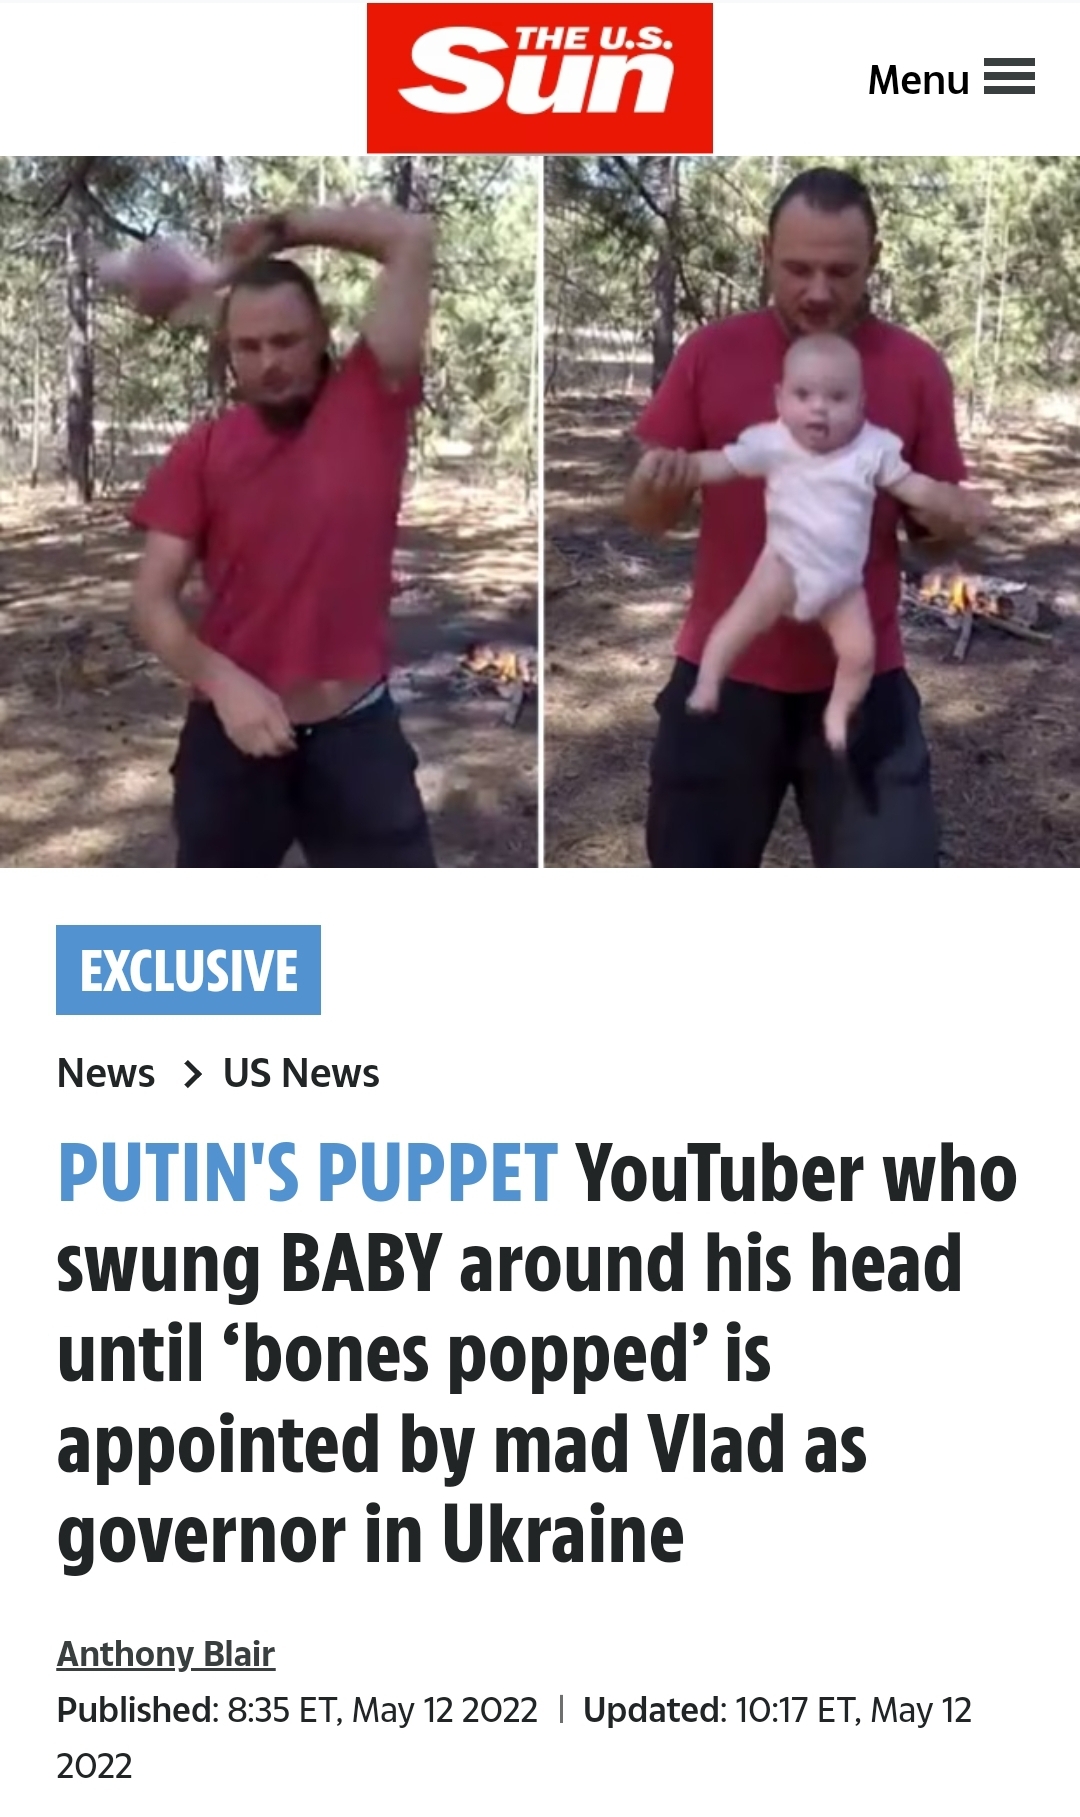Click the 'THE U.S.' text in logo

(593, 40)
